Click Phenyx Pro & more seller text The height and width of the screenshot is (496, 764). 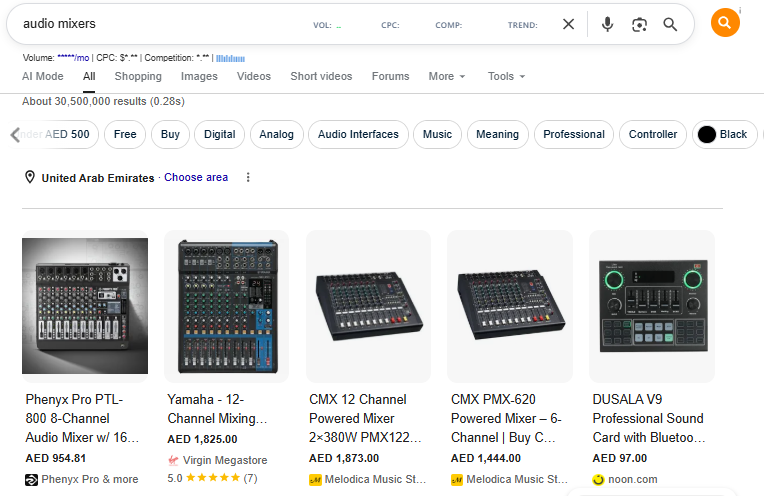pyautogui.click(x=90, y=479)
